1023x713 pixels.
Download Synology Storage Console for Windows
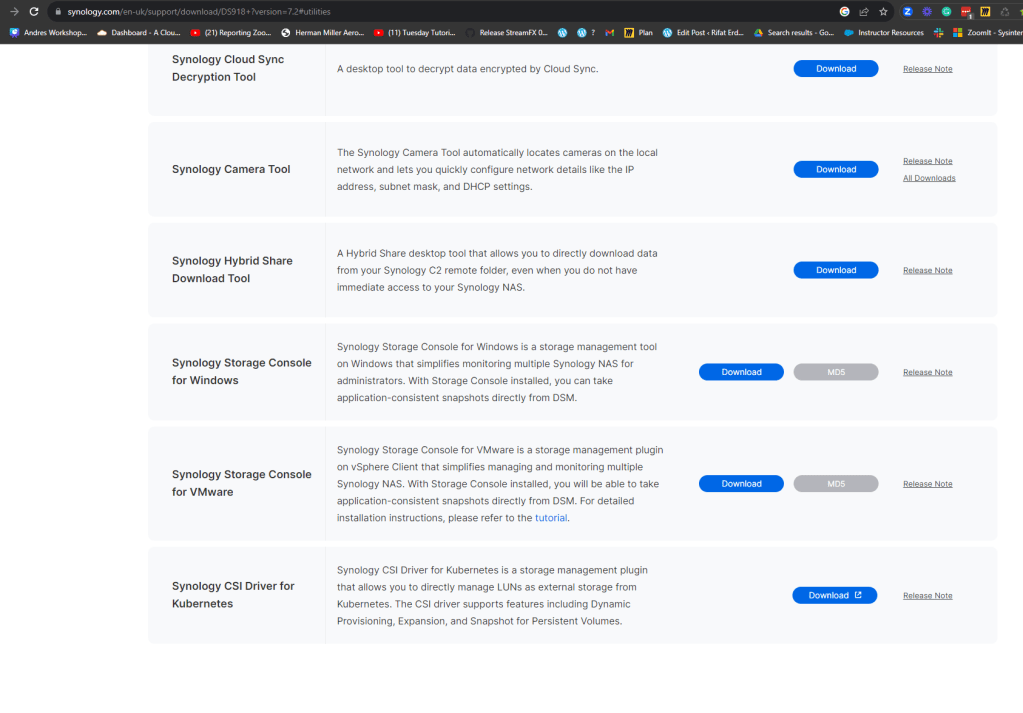(741, 372)
